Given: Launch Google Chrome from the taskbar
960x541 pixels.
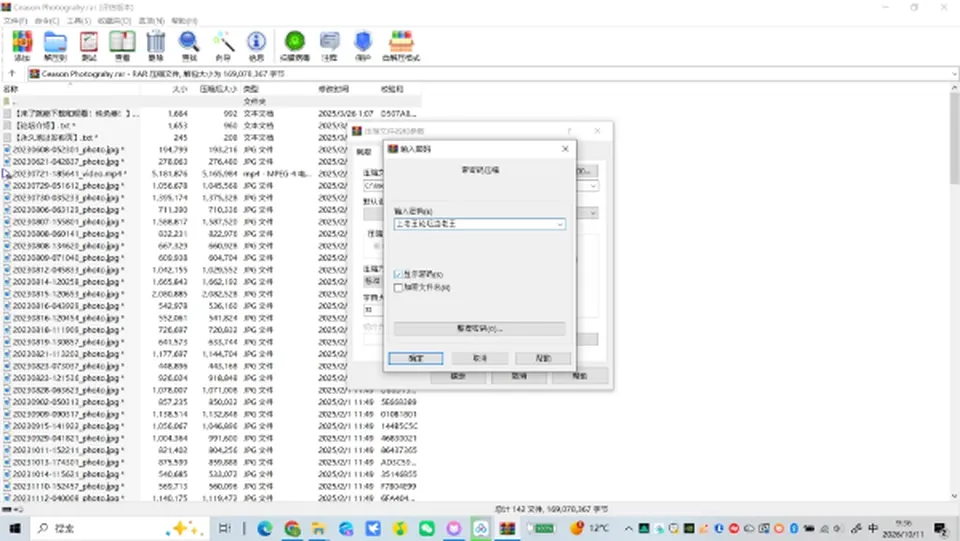Looking at the screenshot, I should (292, 528).
